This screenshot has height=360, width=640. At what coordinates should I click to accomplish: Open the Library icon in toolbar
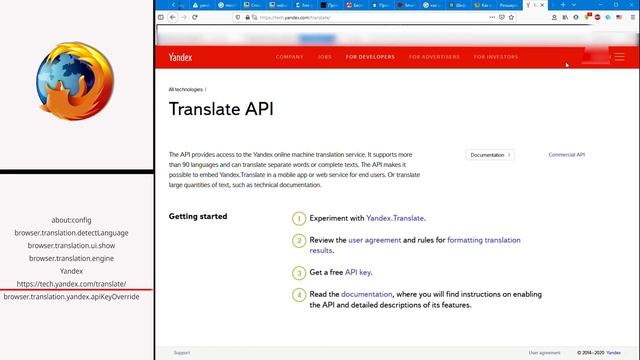pyautogui.click(x=565, y=17)
